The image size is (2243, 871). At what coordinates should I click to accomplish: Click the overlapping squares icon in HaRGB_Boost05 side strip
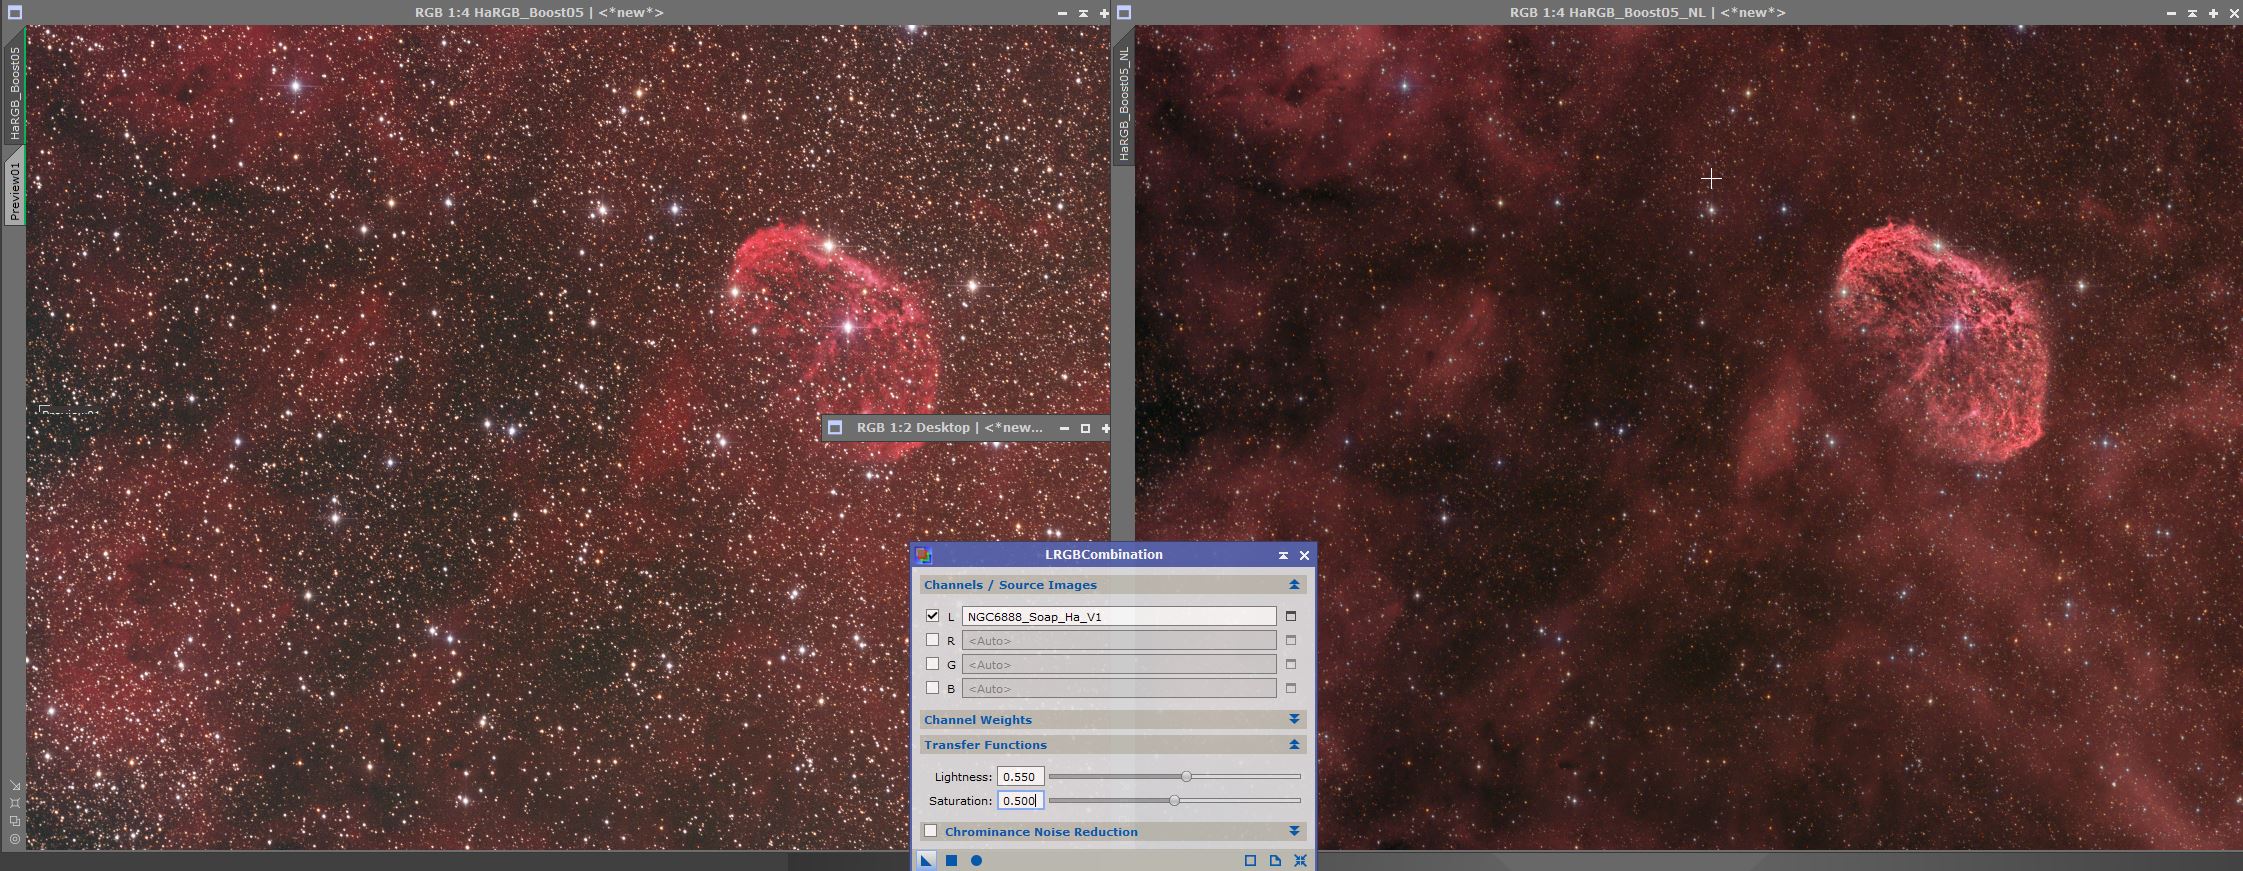14,821
